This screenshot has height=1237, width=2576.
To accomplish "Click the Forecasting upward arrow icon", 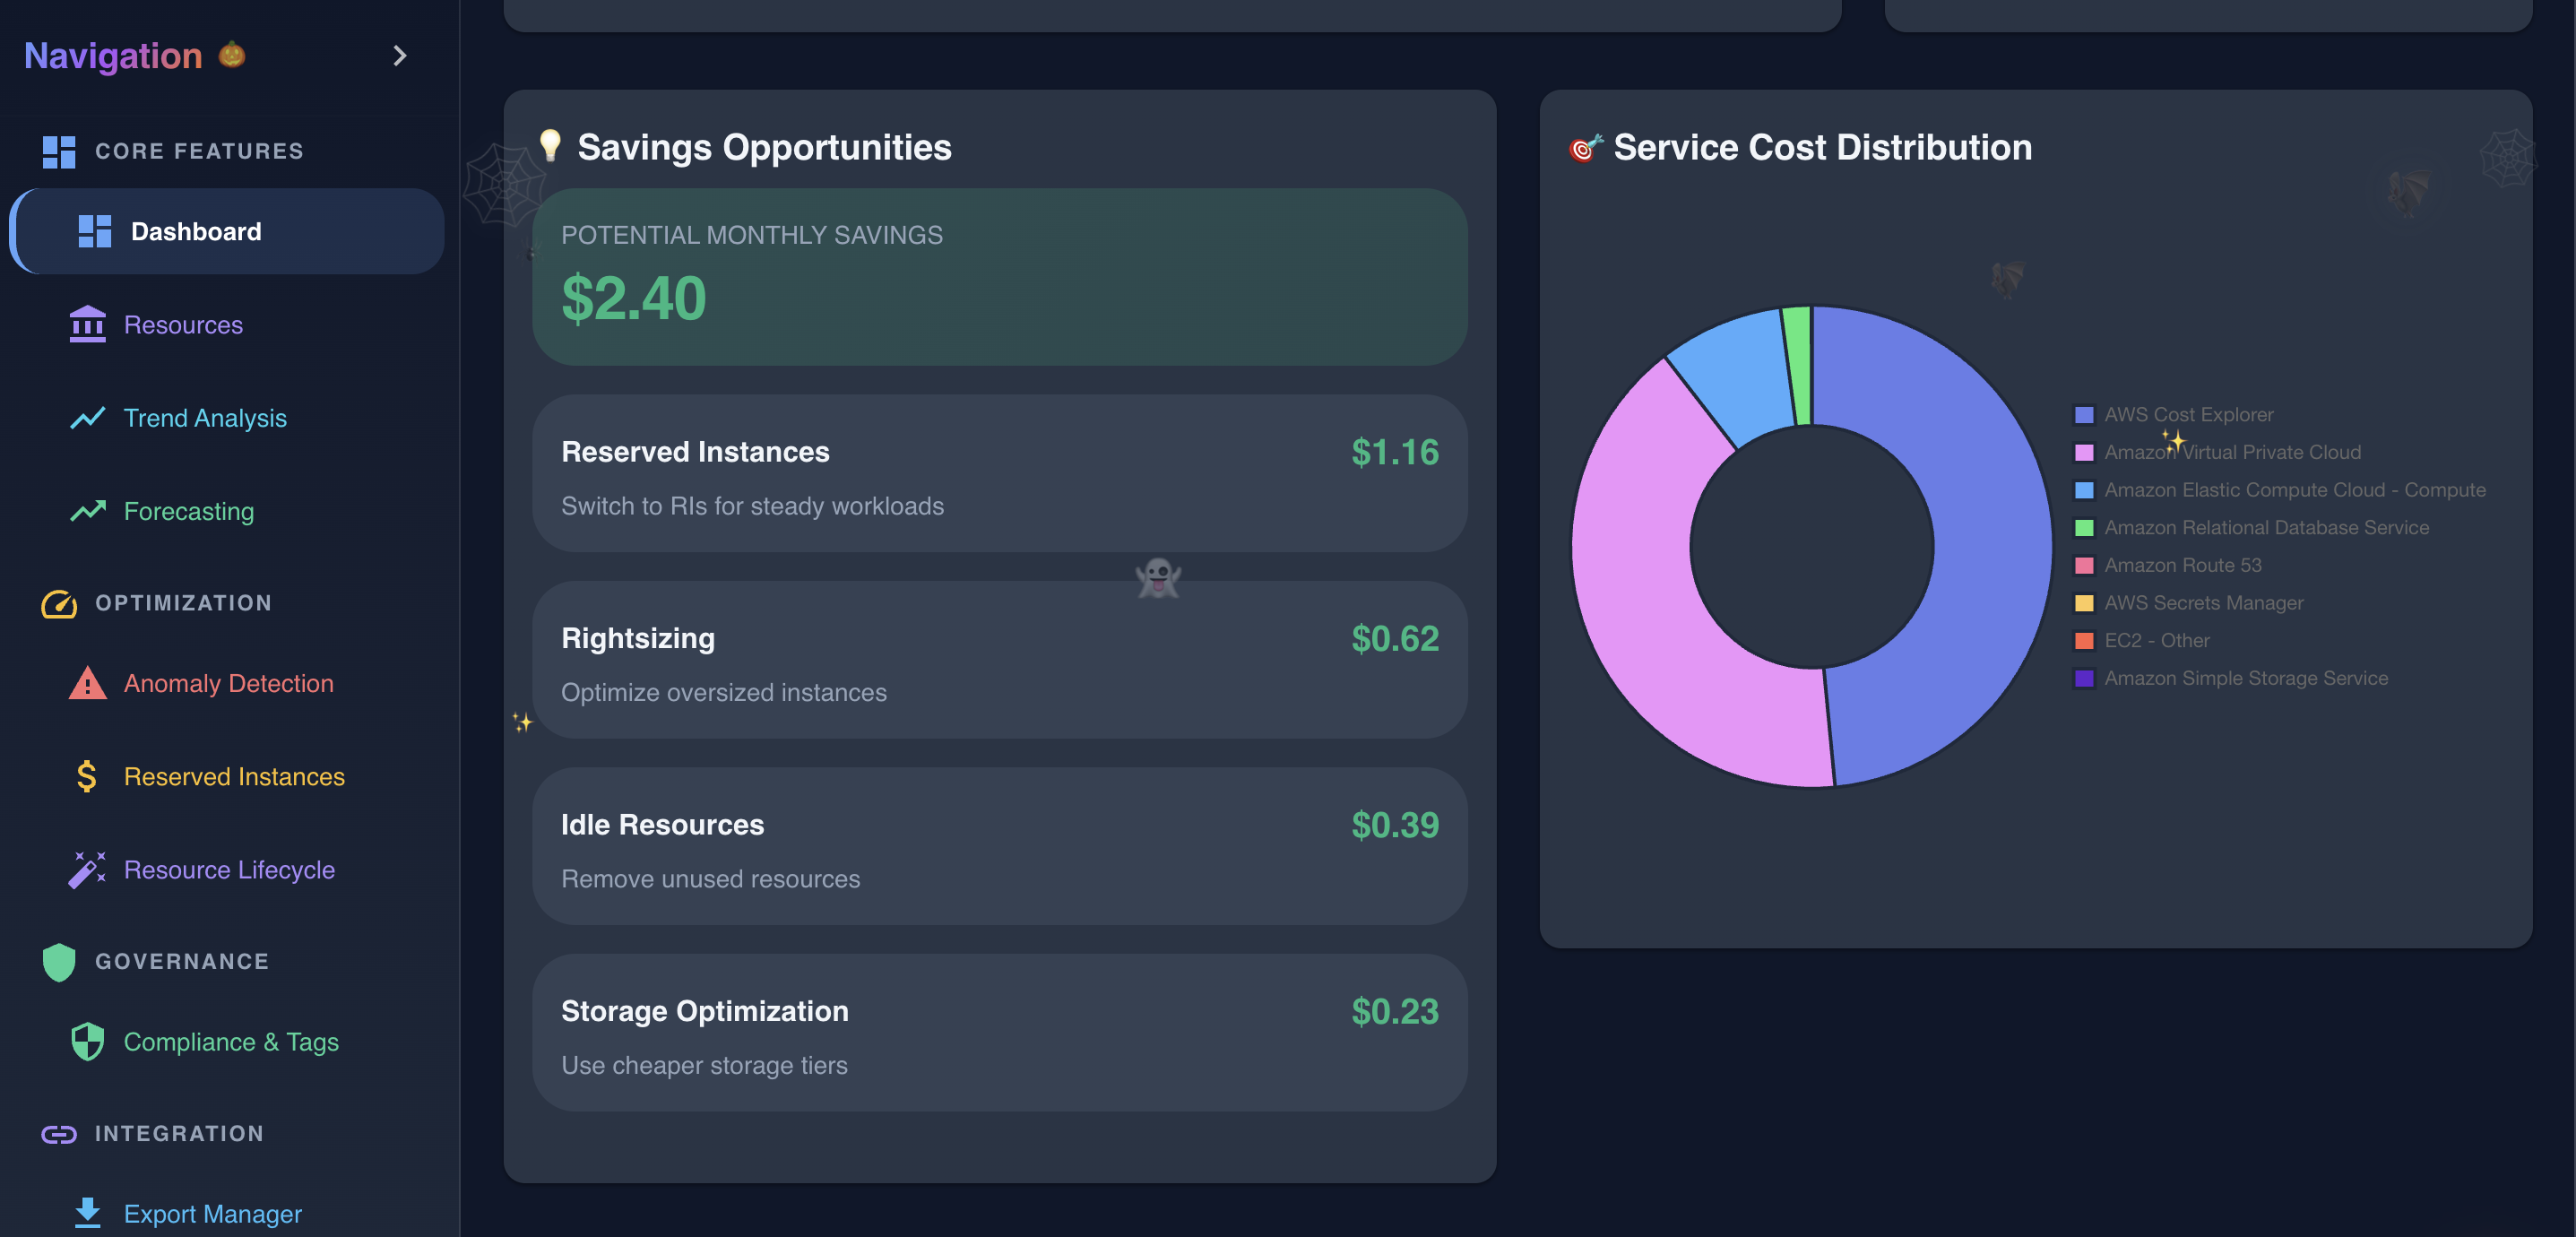I will tap(87, 511).
